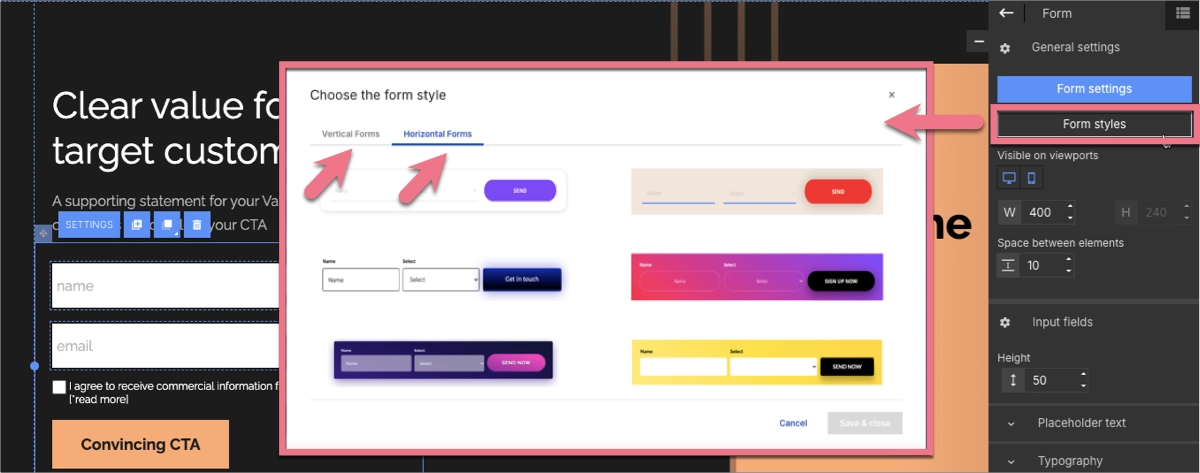Toggle visibility on the mobile viewport
This screenshot has height=473, width=1200.
point(1032,178)
